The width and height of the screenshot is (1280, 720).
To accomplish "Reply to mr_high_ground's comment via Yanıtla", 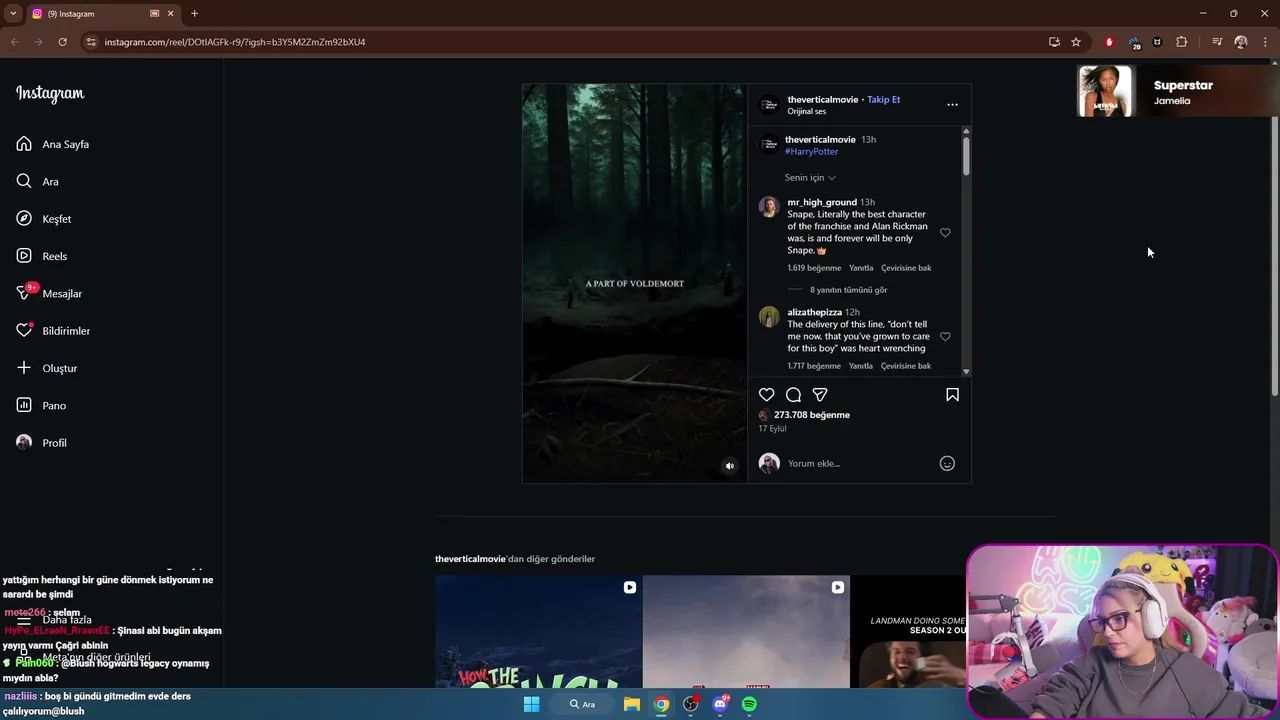I will [x=861, y=268].
